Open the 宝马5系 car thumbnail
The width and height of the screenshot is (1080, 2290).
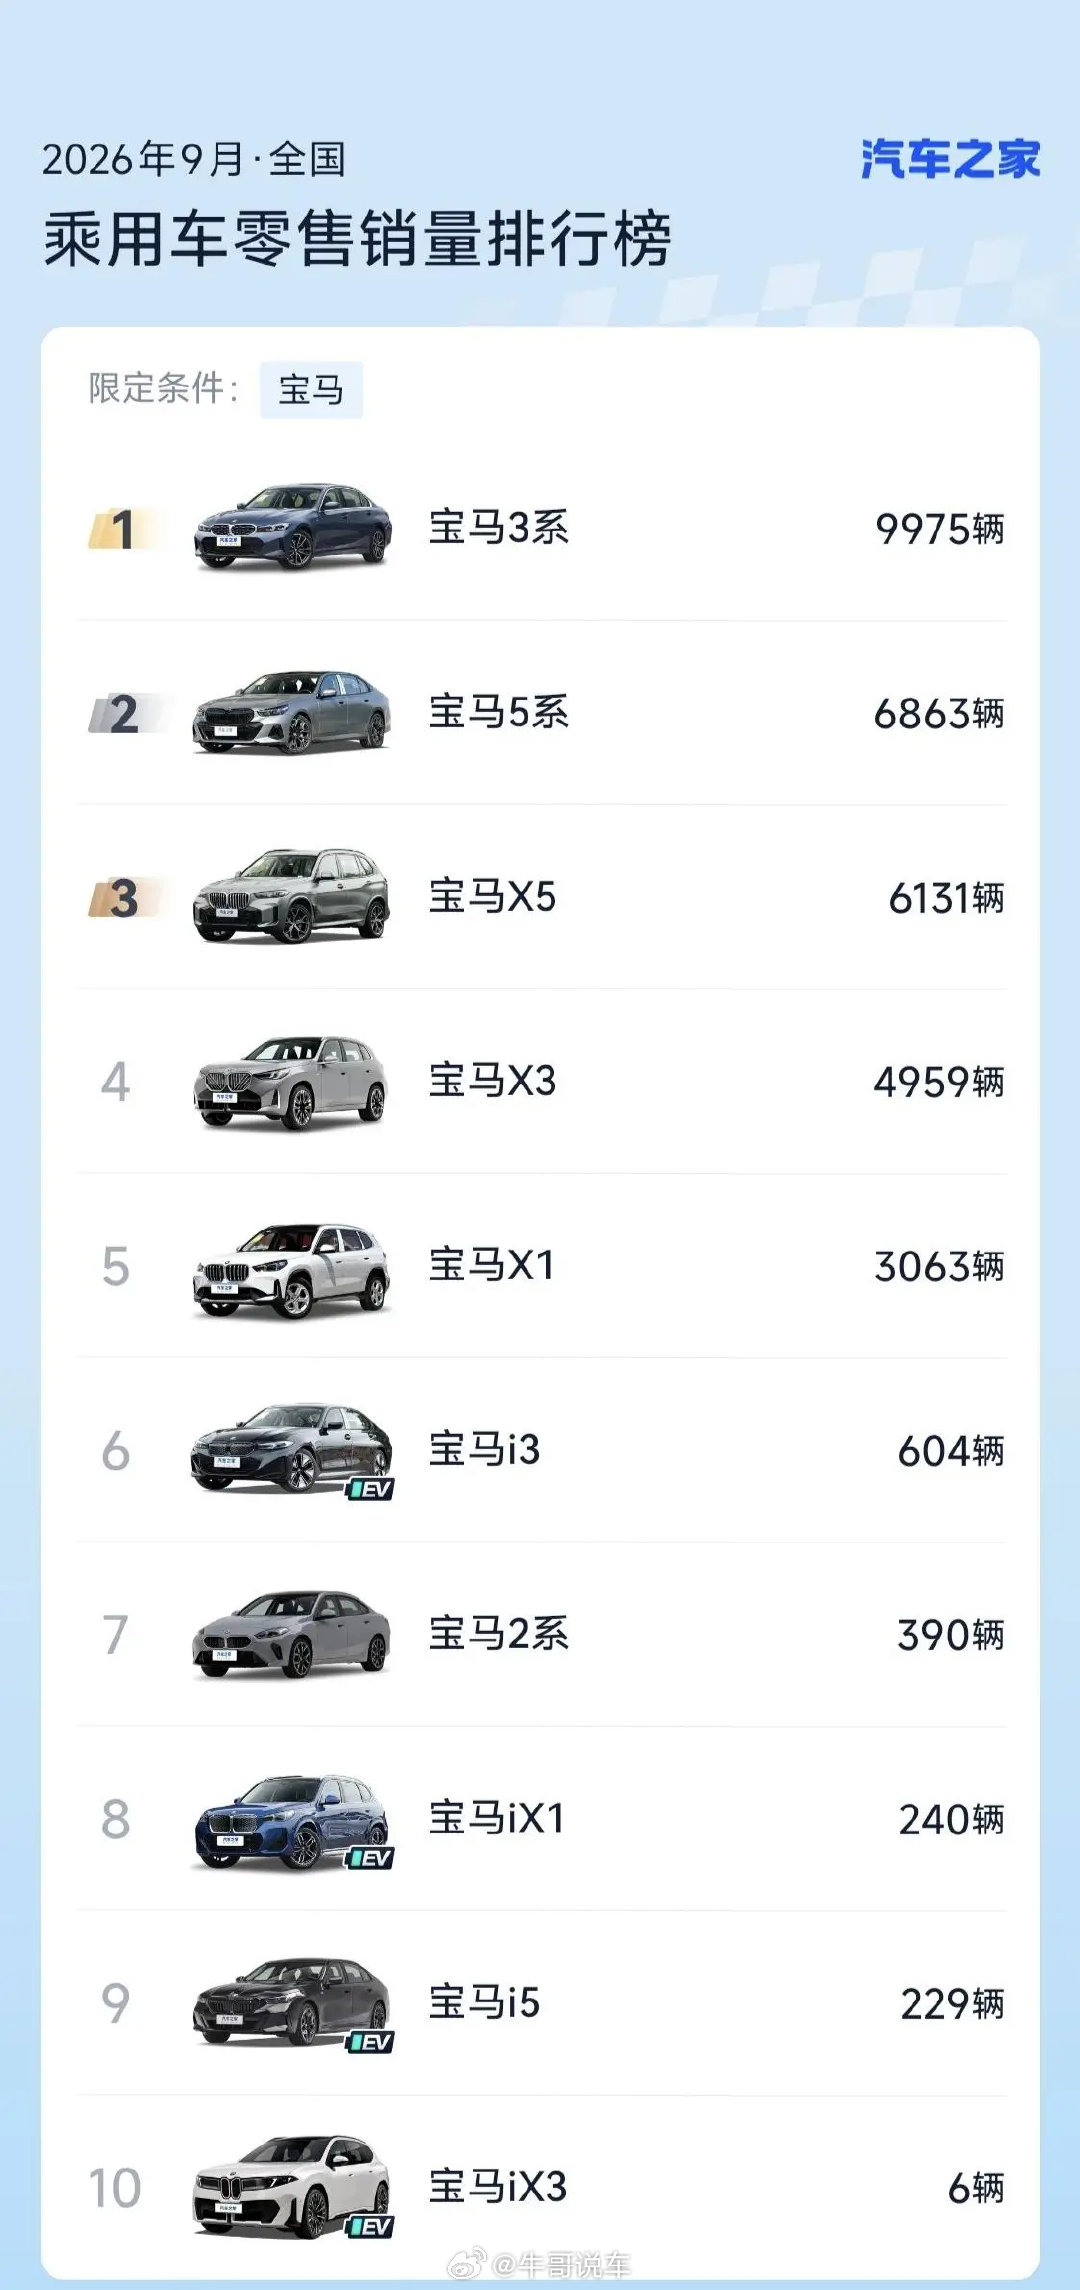292,711
